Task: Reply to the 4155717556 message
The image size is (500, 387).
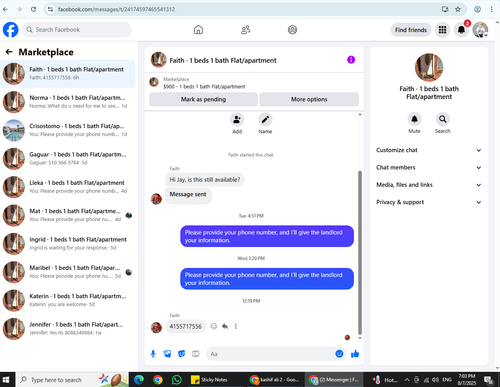Action: coord(225,326)
